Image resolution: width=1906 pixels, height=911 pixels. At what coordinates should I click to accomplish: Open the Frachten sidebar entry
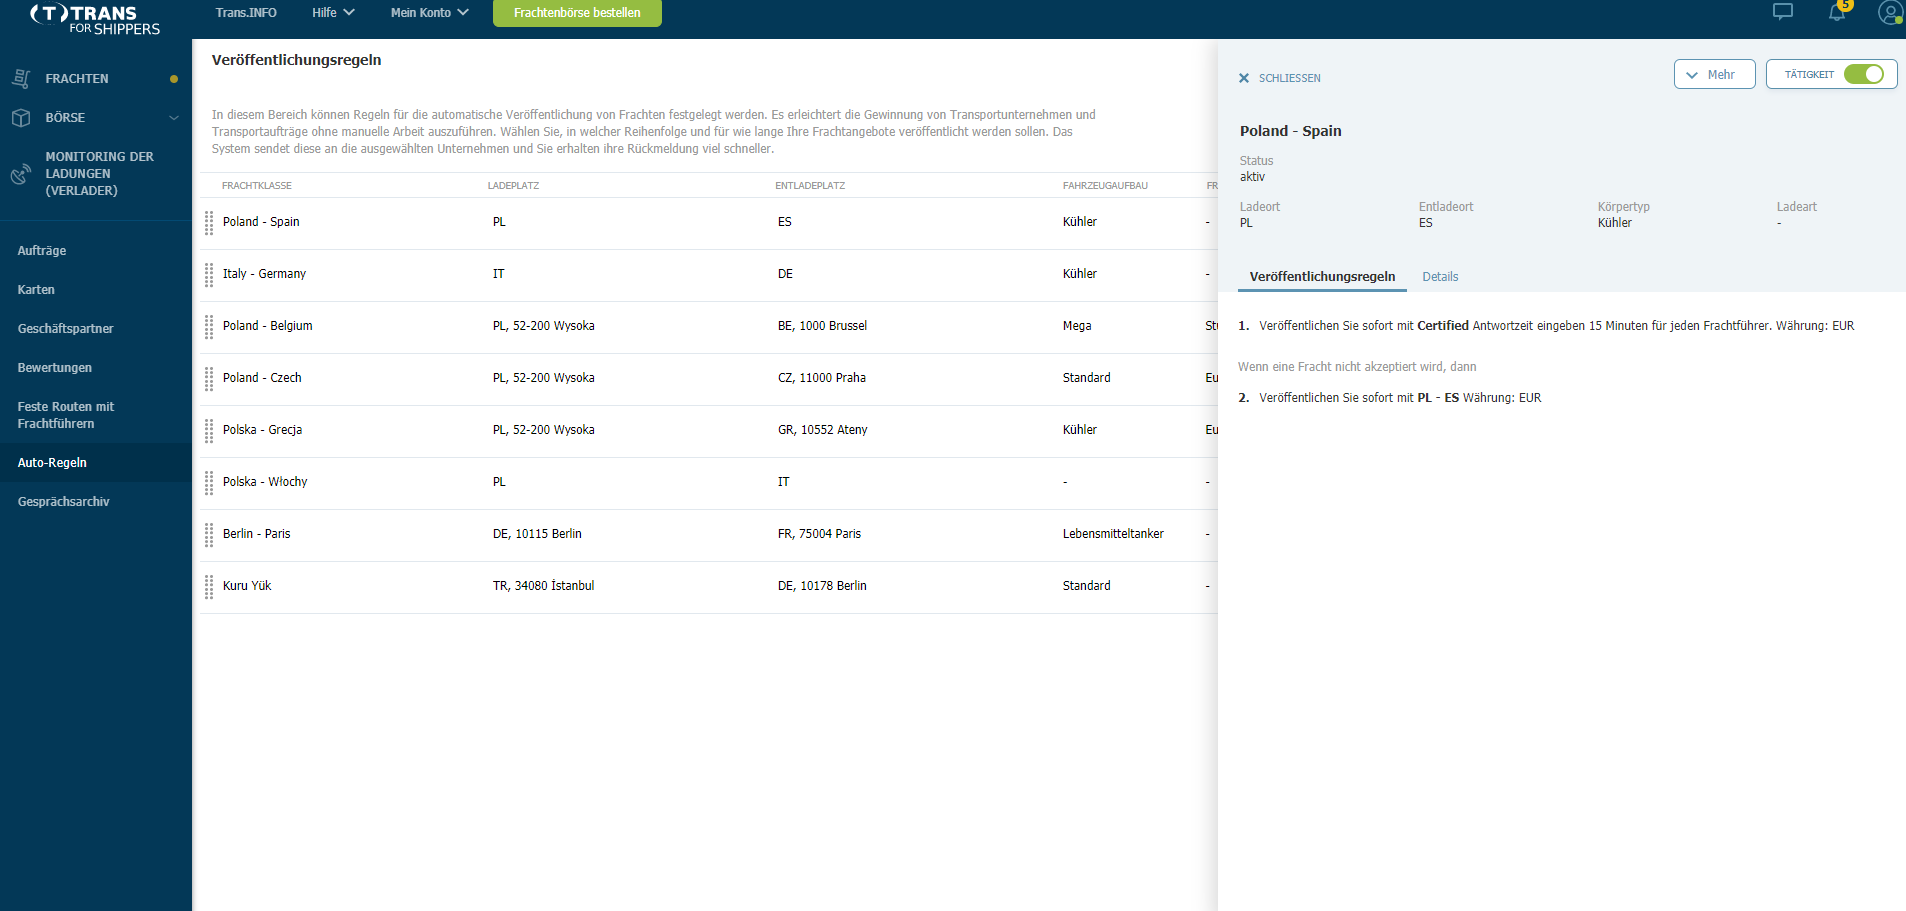click(77, 79)
